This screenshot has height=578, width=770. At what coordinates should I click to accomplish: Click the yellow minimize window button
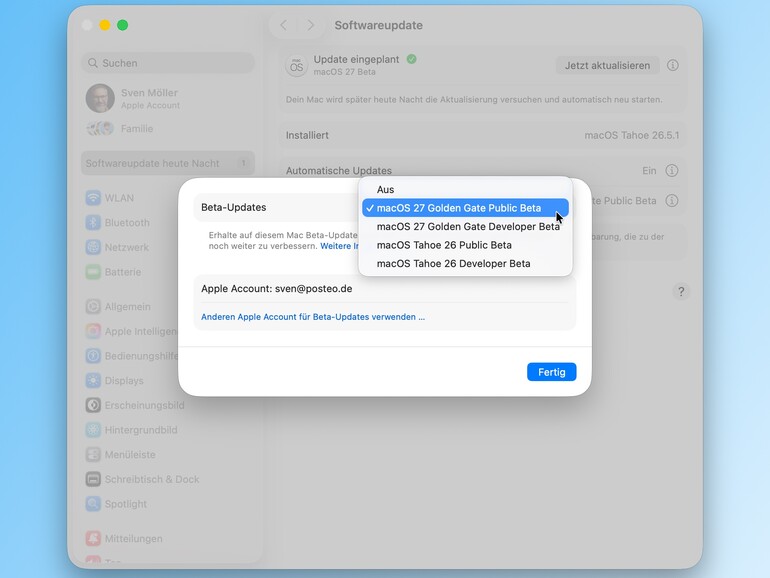(105, 25)
